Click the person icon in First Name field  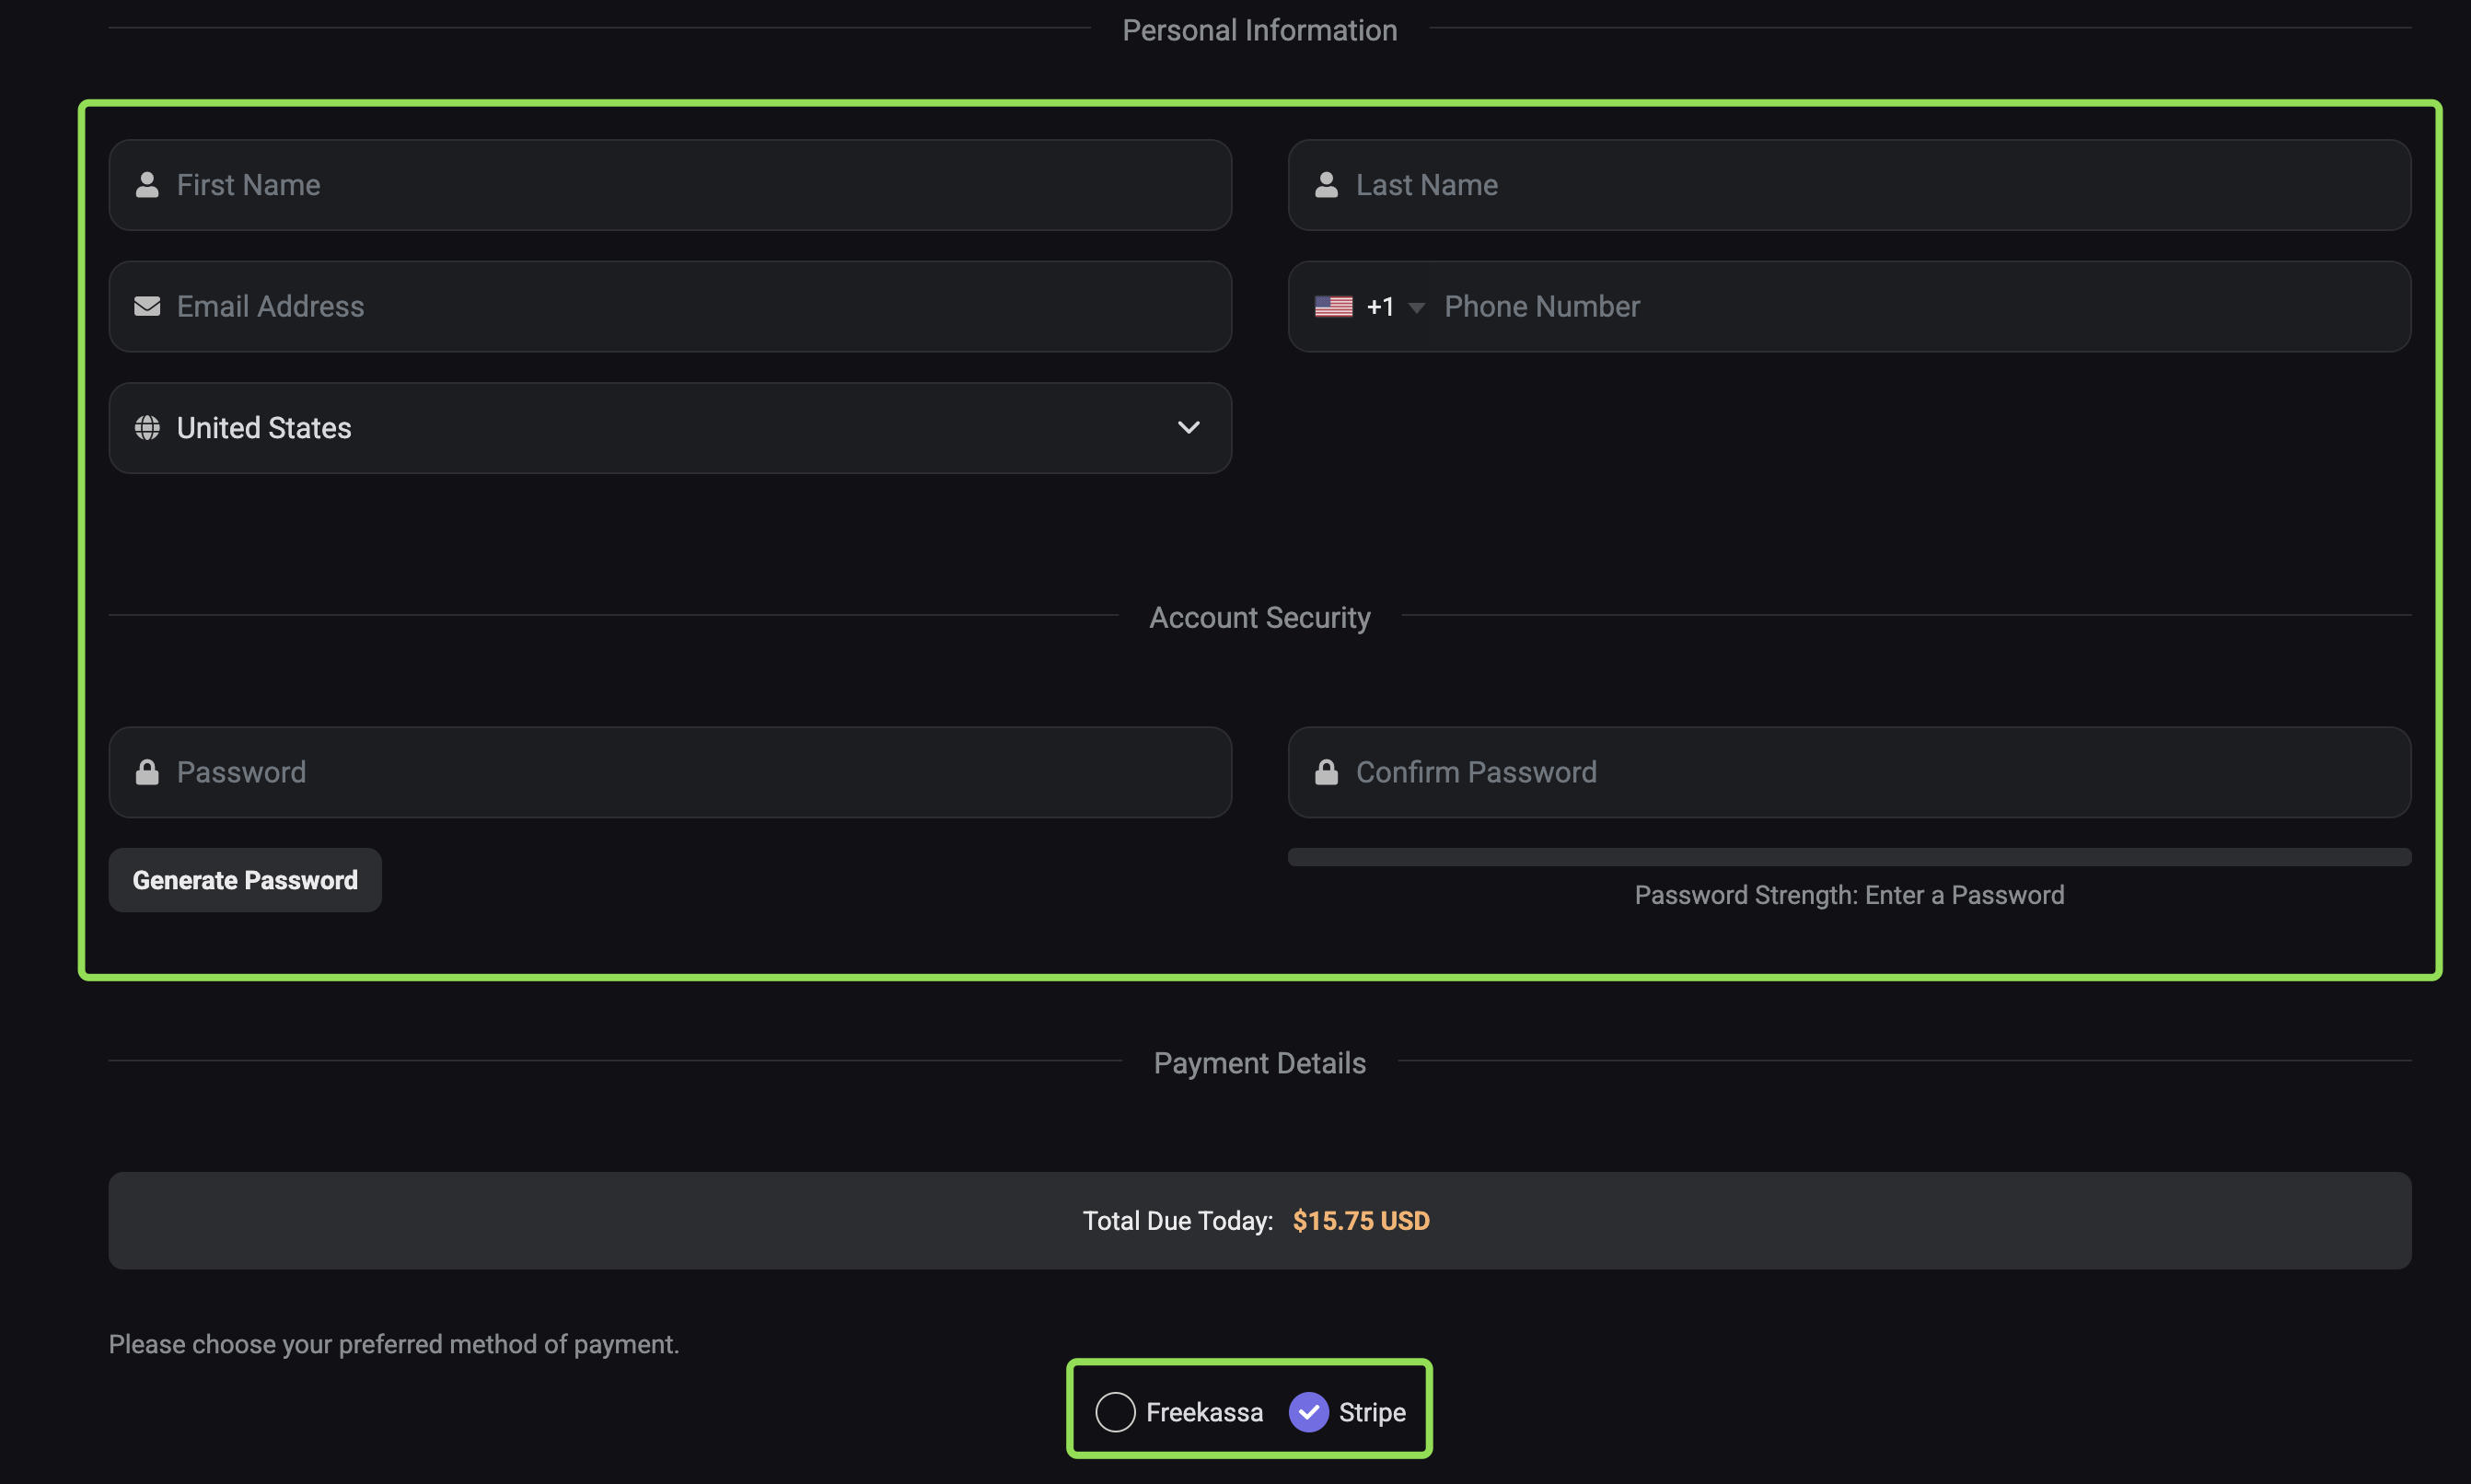click(147, 185)
